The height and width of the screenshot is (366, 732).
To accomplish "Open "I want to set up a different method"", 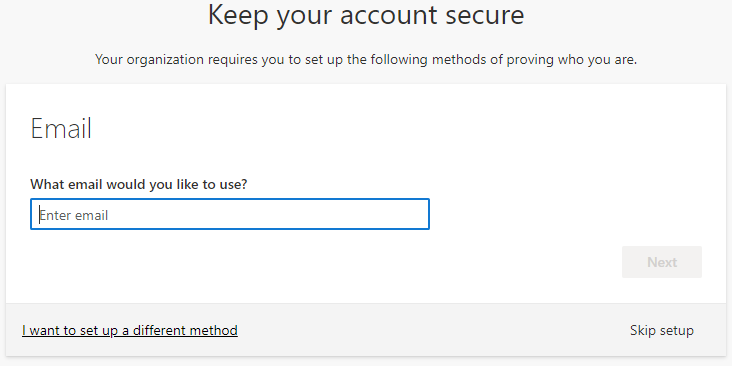I will tap(130, 331).
